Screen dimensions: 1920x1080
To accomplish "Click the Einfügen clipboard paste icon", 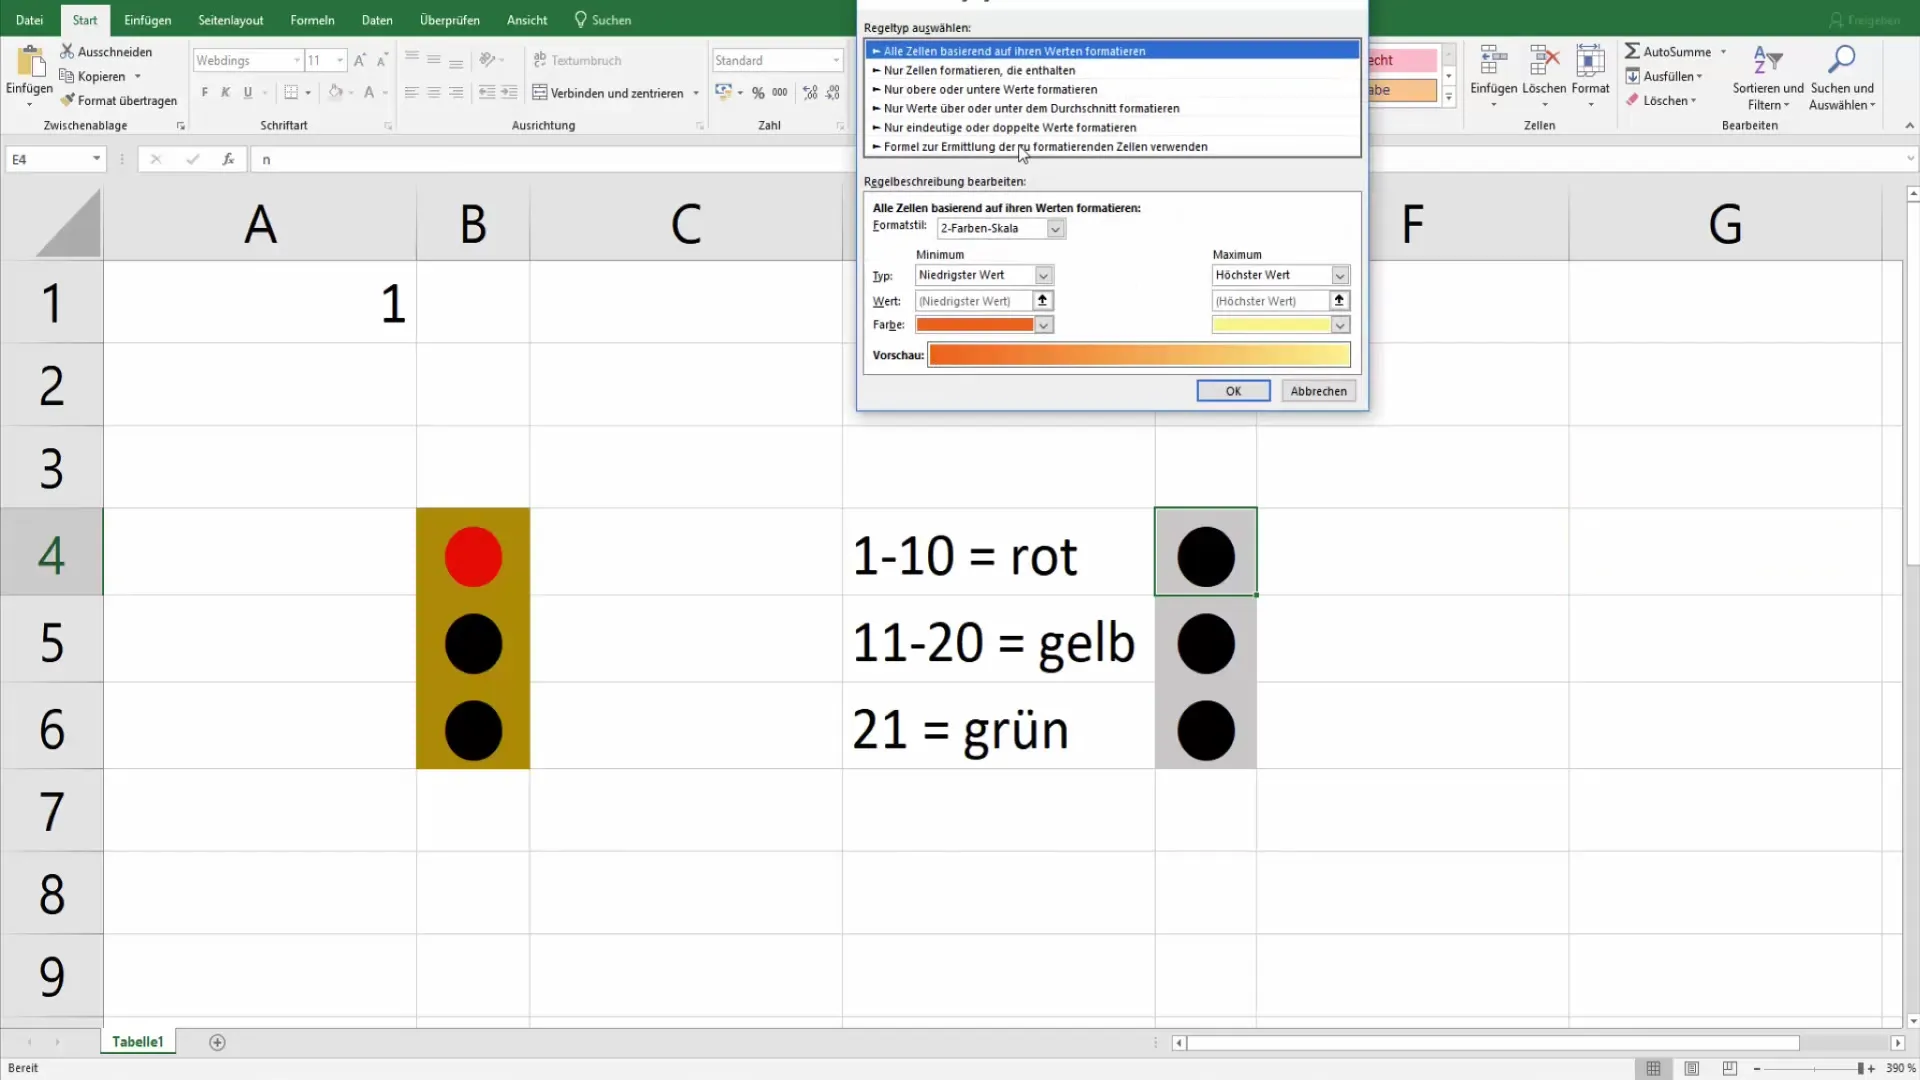I will (x=30, y=62).
